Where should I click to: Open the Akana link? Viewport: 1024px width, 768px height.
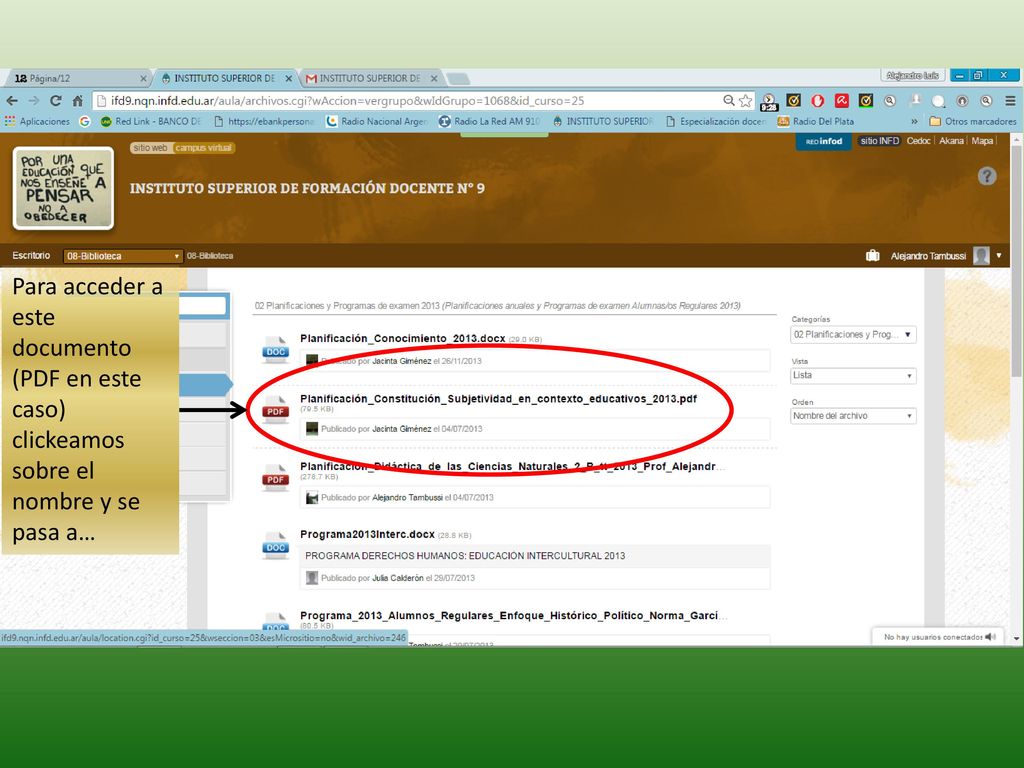pyautogui.click(x=951, y=141)
